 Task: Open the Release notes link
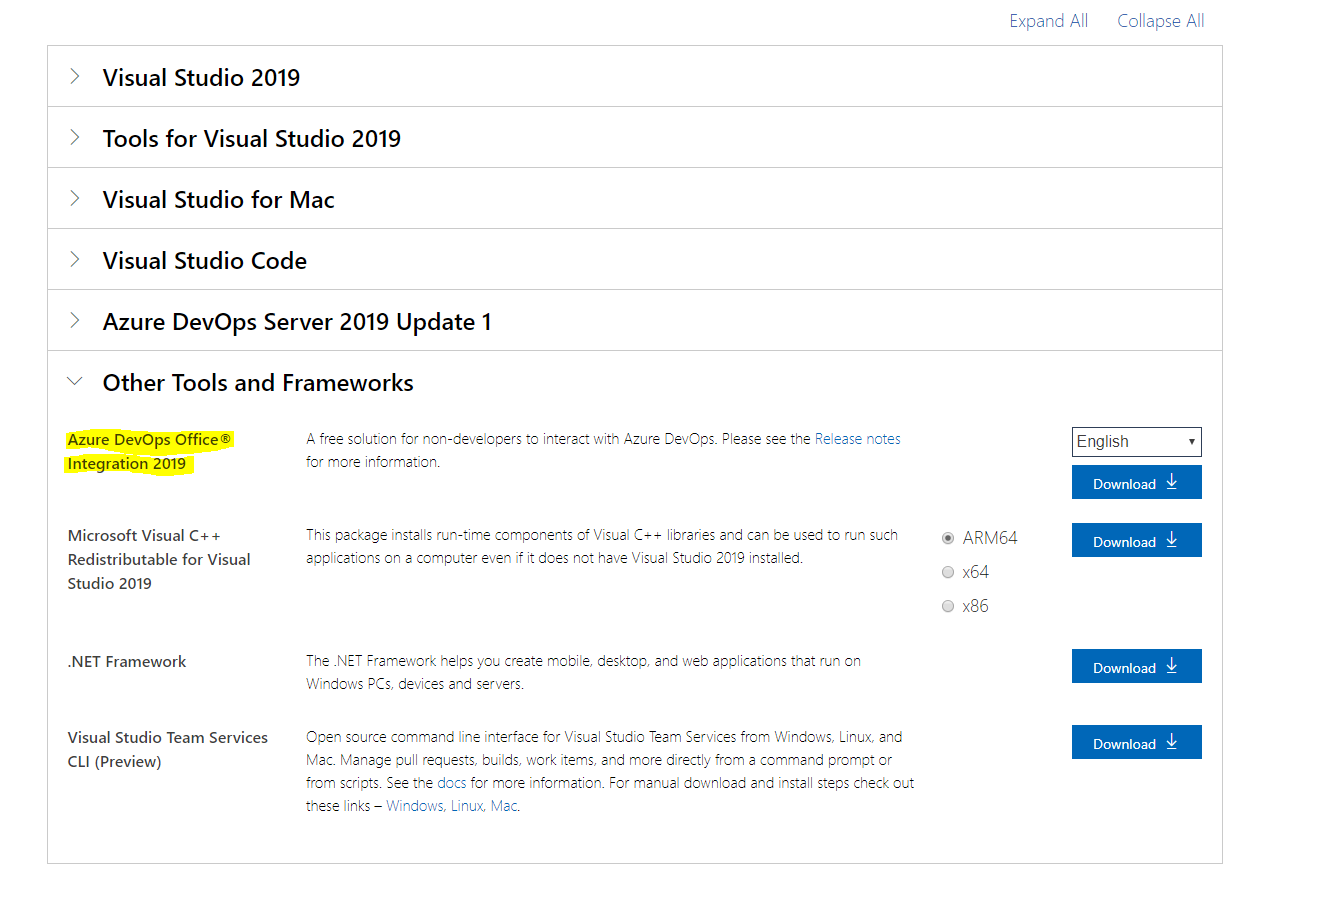pyautogui.click(x=857, y=438)
